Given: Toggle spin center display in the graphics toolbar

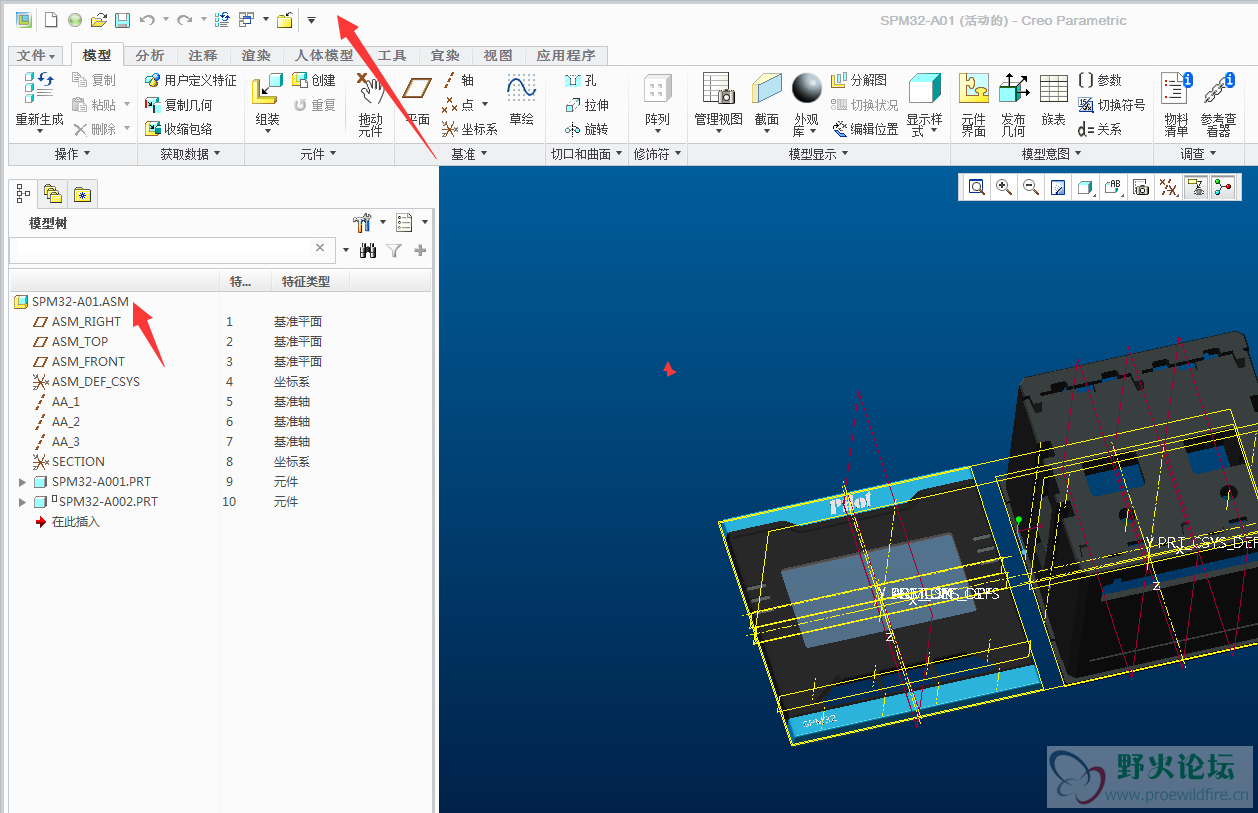Looking at the screenshot, I should pyautogui.click(x=1222, y=187).
